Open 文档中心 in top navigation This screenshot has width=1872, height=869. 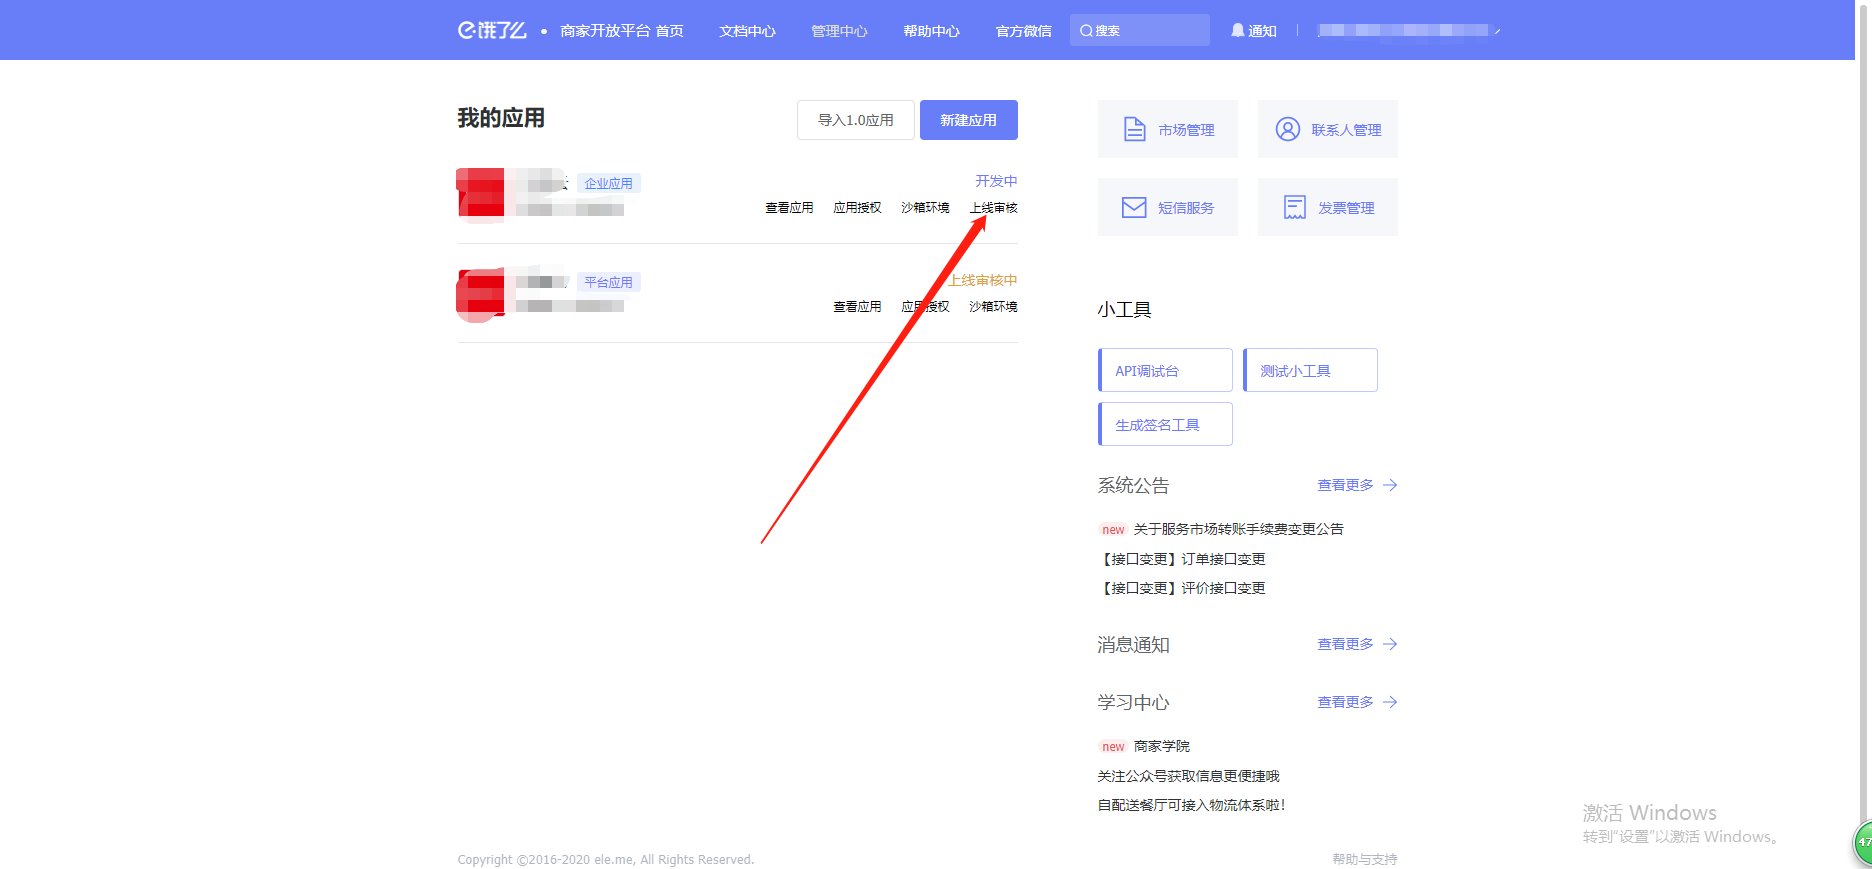point(747,31)
